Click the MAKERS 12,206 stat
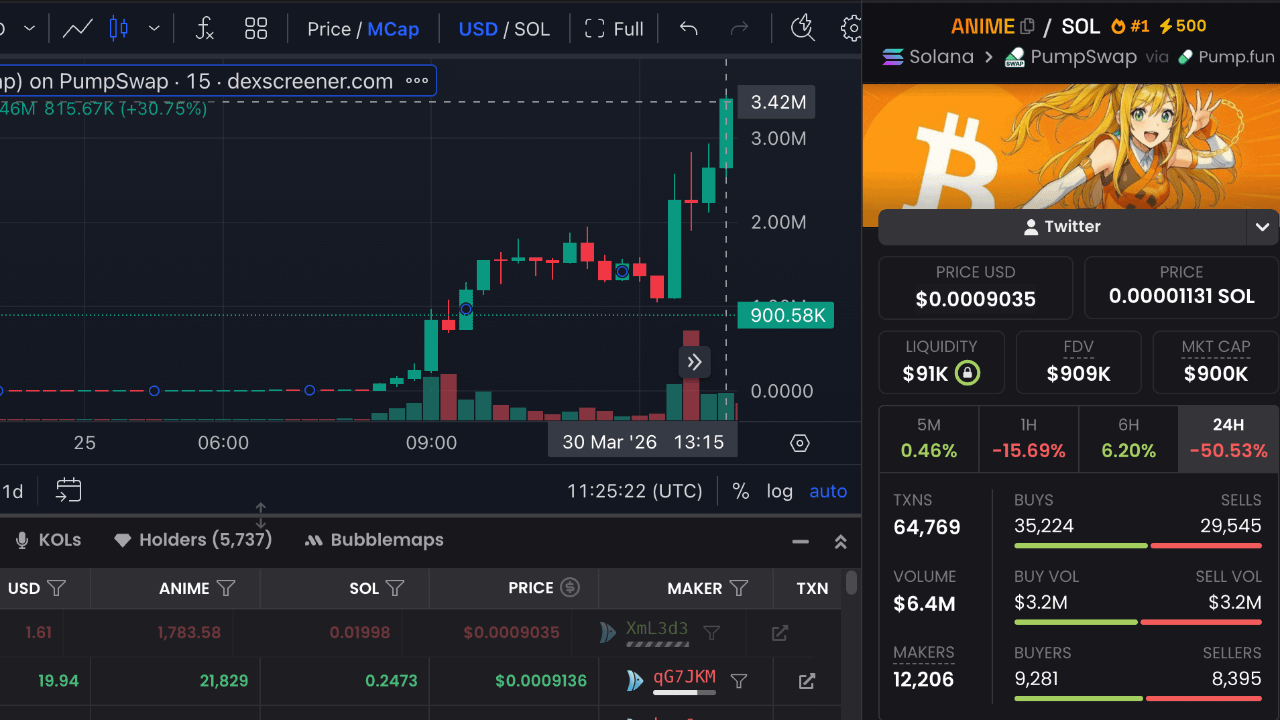 pyautogui.click(x=924, y=667)
